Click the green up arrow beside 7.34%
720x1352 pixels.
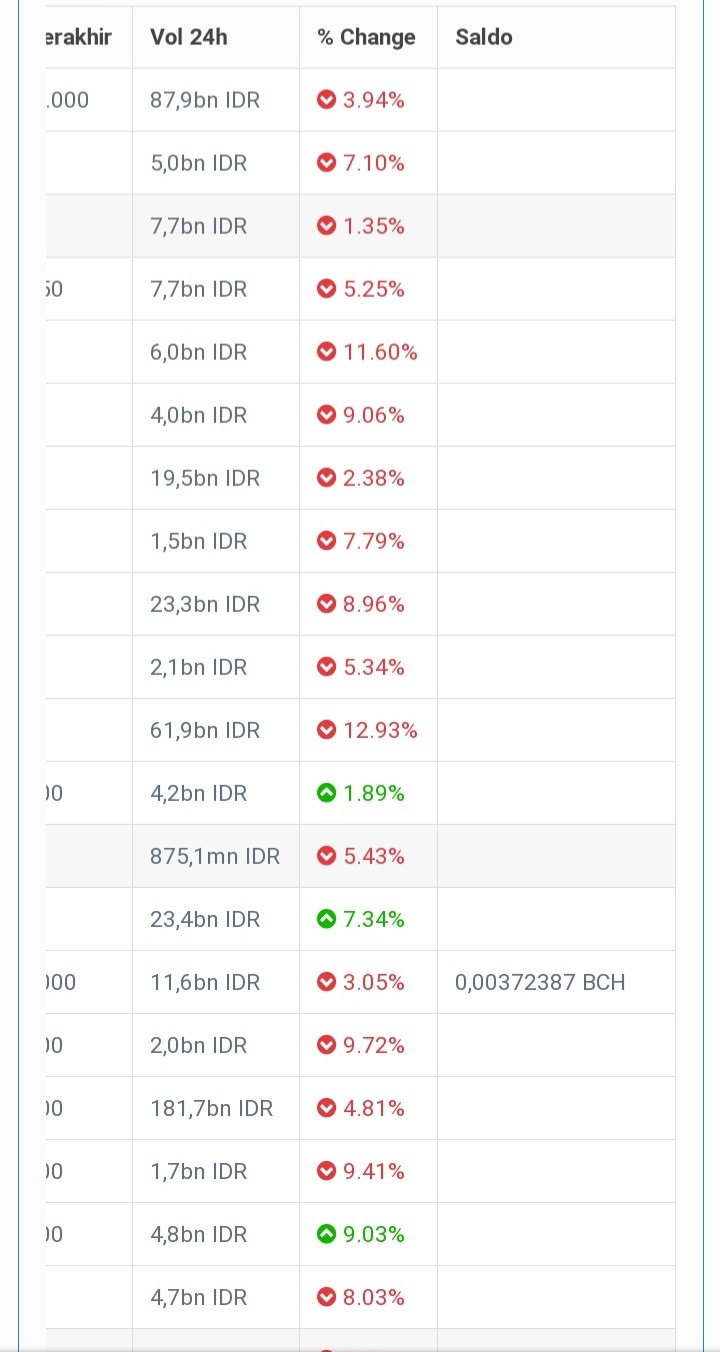click(x=326, y=919)
